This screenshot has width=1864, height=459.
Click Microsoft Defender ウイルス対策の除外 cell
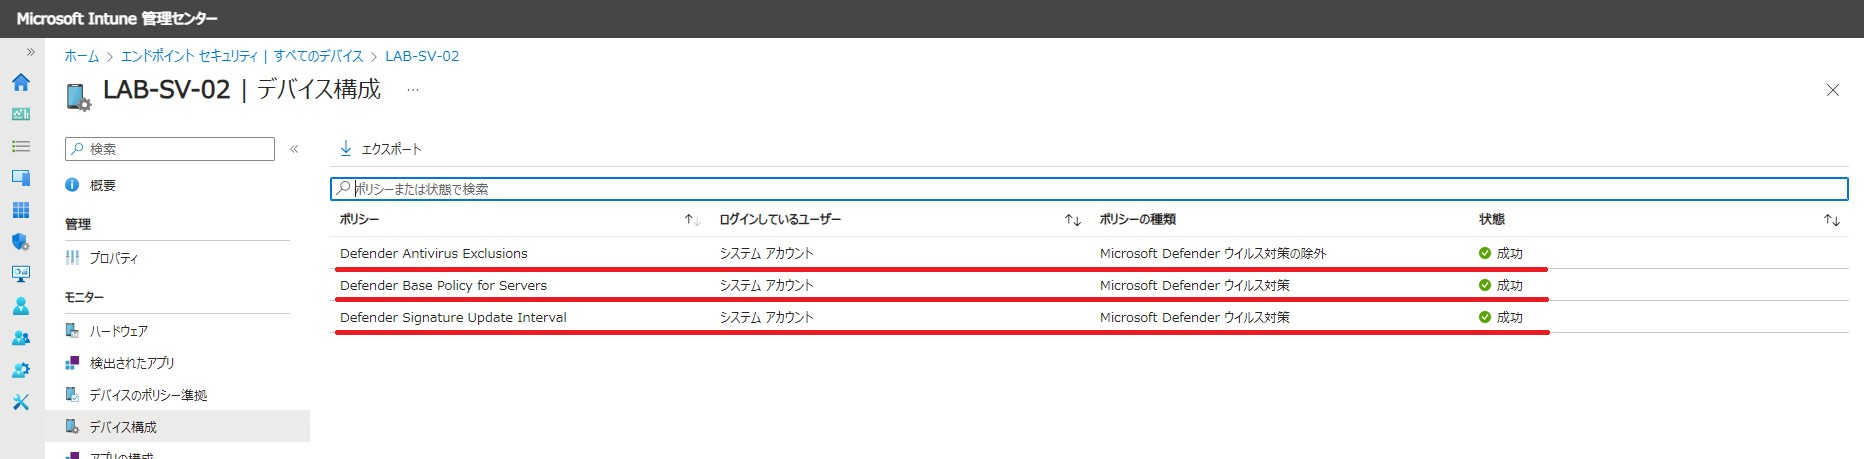click(1213, 254)
